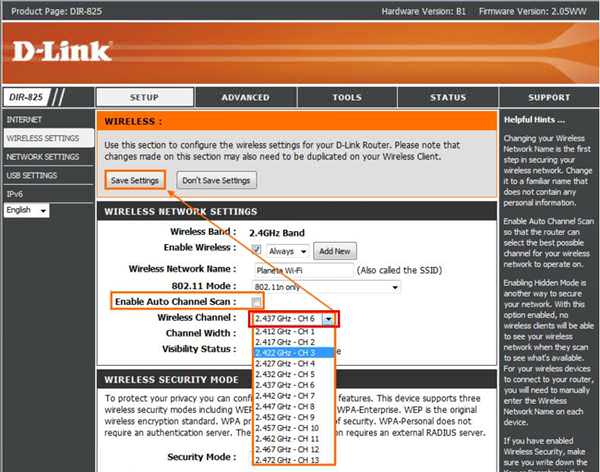
Task: Click the Don't Save Settings button
Action: click(216, 180)
